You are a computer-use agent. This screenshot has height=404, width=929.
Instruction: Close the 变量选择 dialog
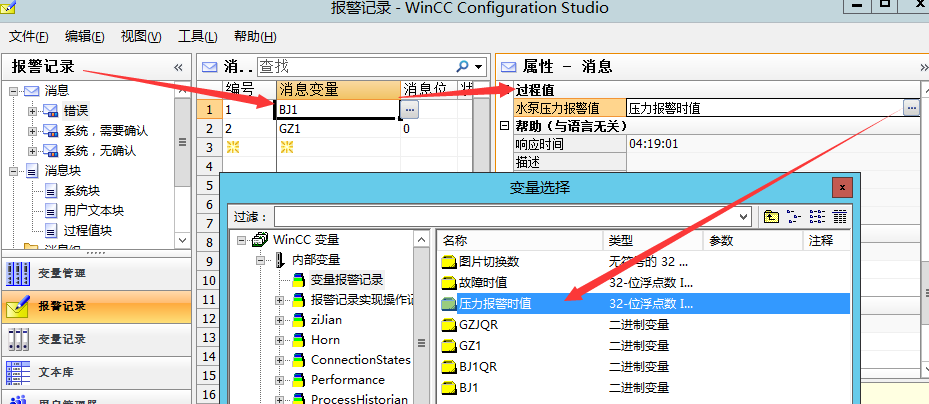point(842,188)
